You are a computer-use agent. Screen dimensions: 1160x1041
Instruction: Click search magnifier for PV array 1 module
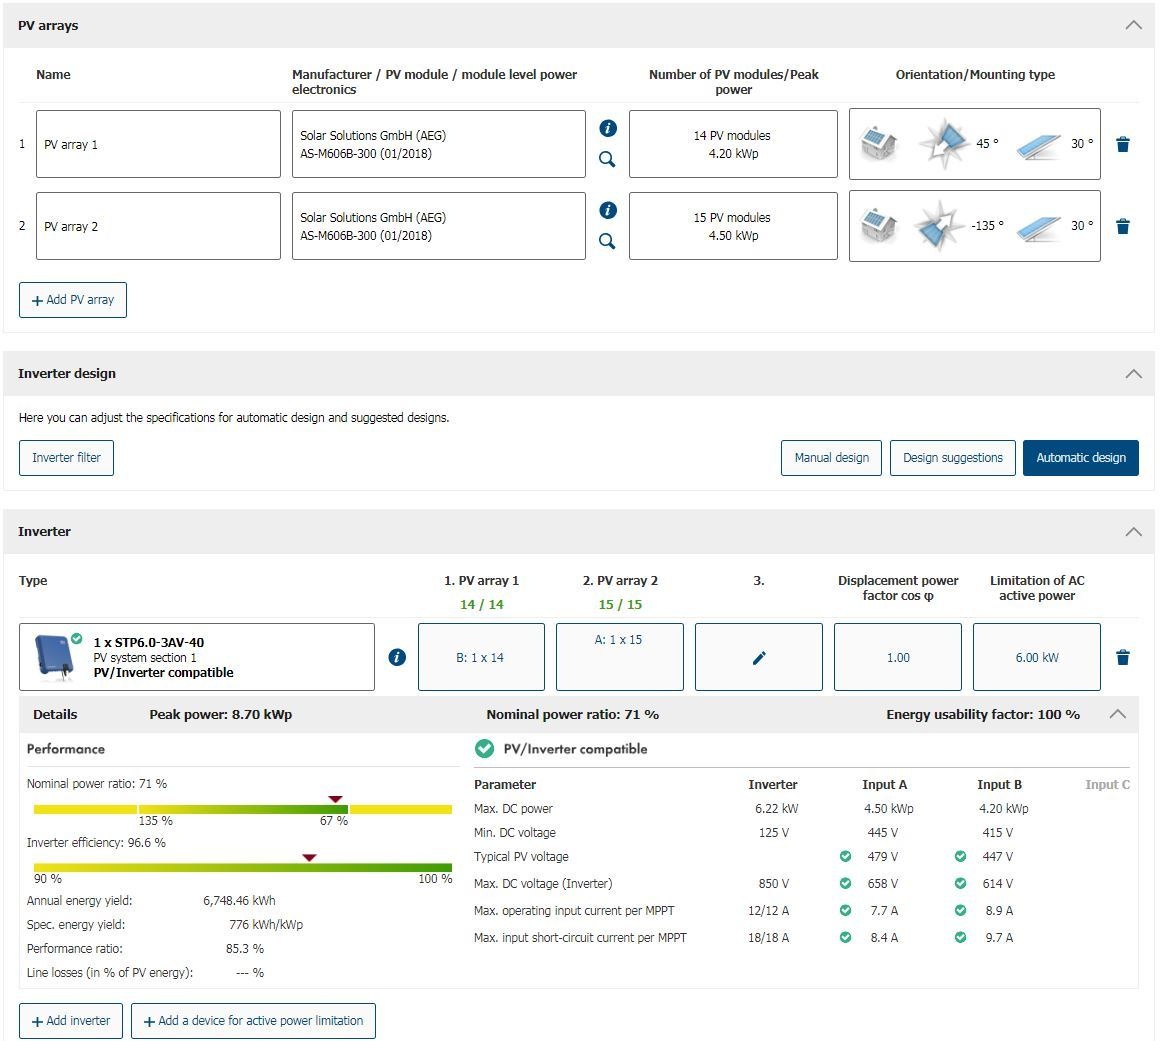coord(607,159)
